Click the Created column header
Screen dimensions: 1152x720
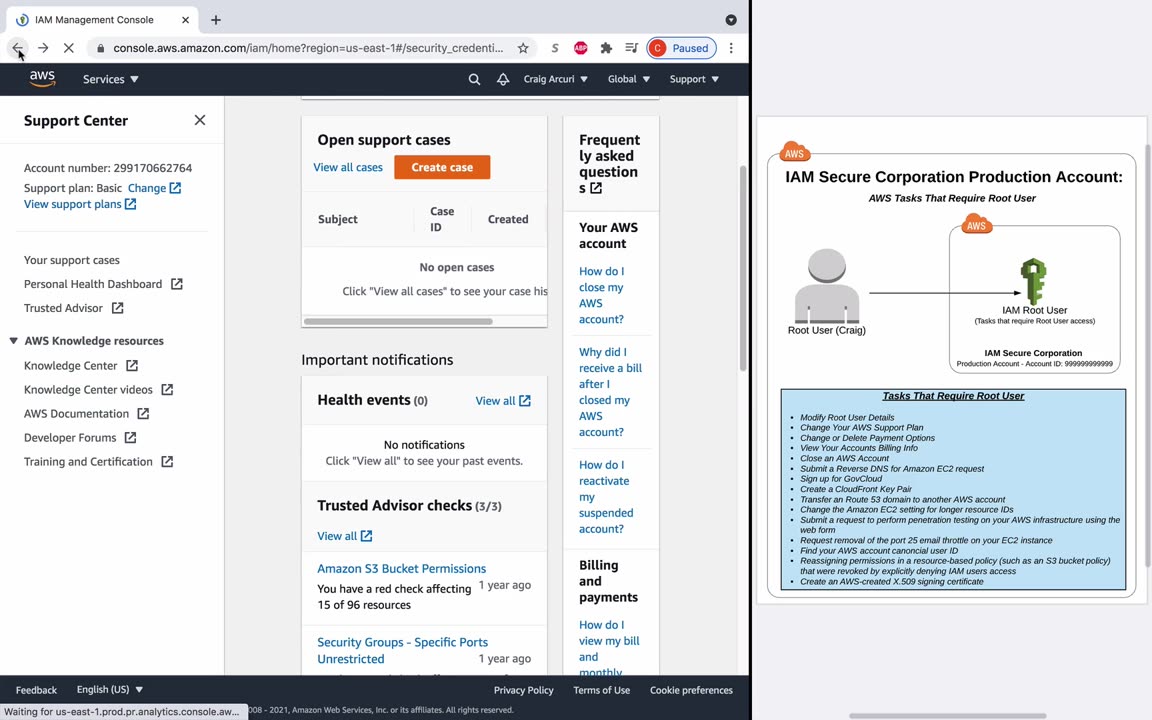[508, 219]
